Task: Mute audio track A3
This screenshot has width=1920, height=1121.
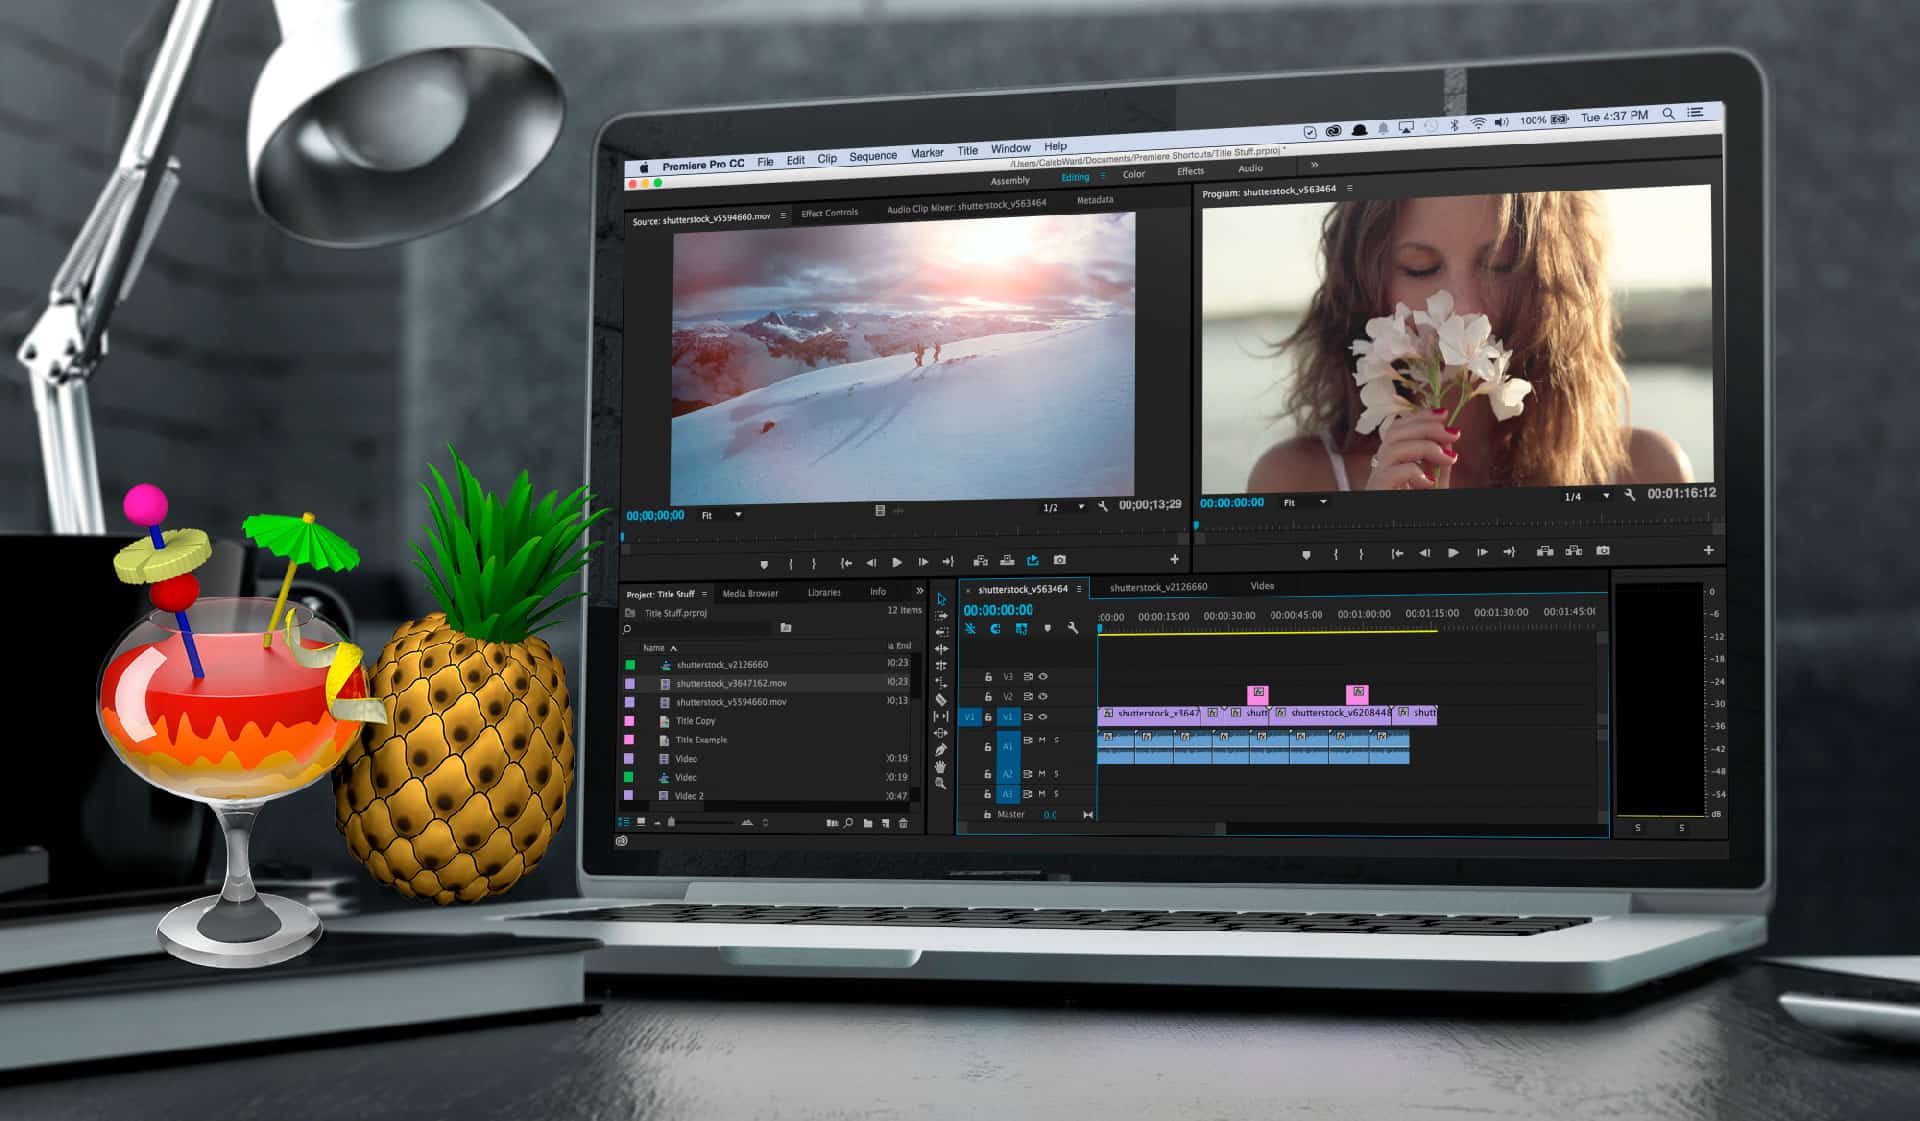Action: click(x=1041, y=794)
